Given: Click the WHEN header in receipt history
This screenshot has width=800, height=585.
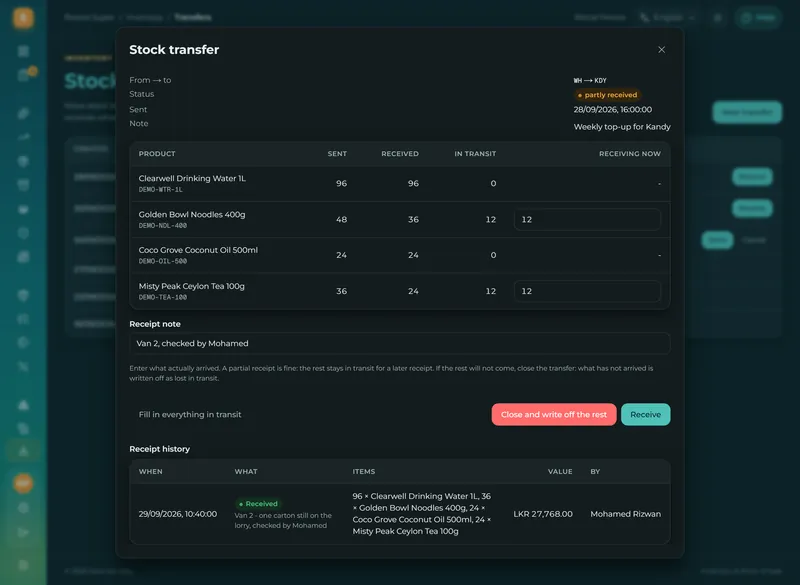Looking at the screenshot, I should (x=151, y=471).
